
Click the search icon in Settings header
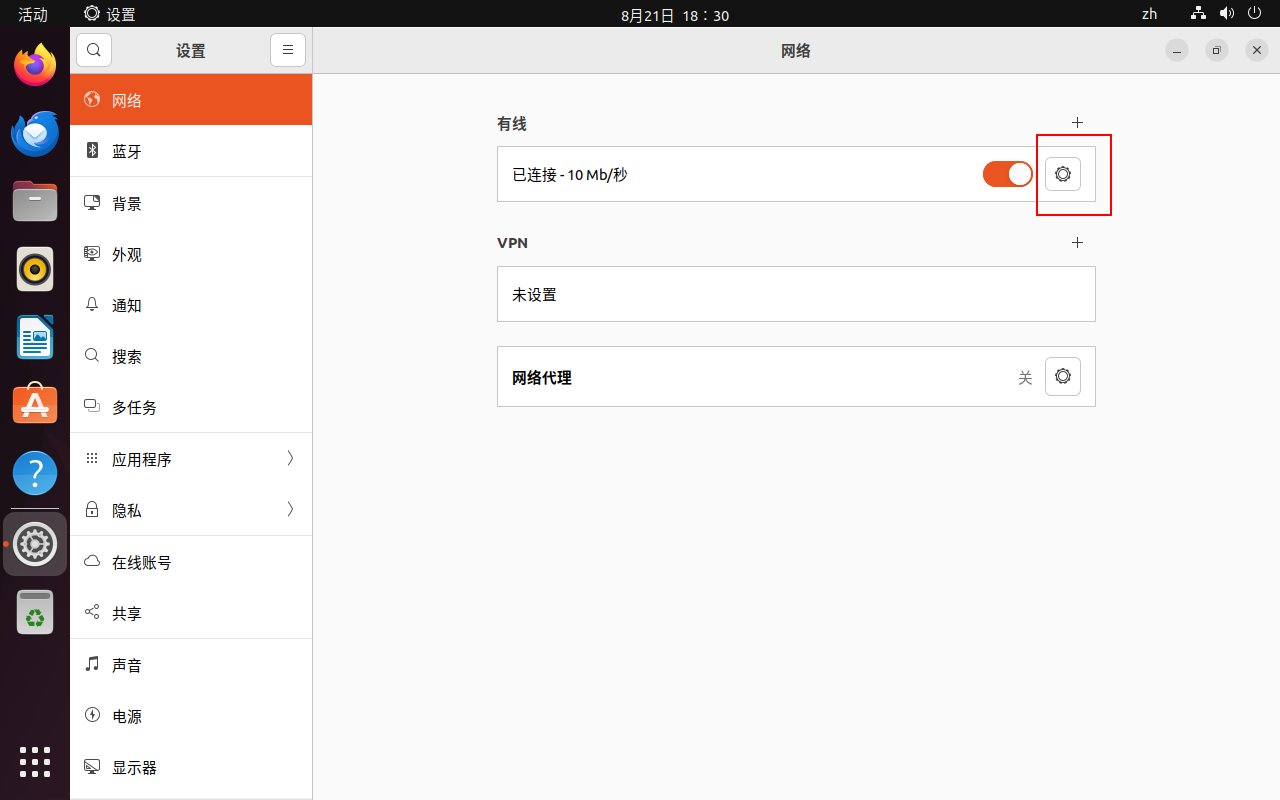click(x=94, y=50)
